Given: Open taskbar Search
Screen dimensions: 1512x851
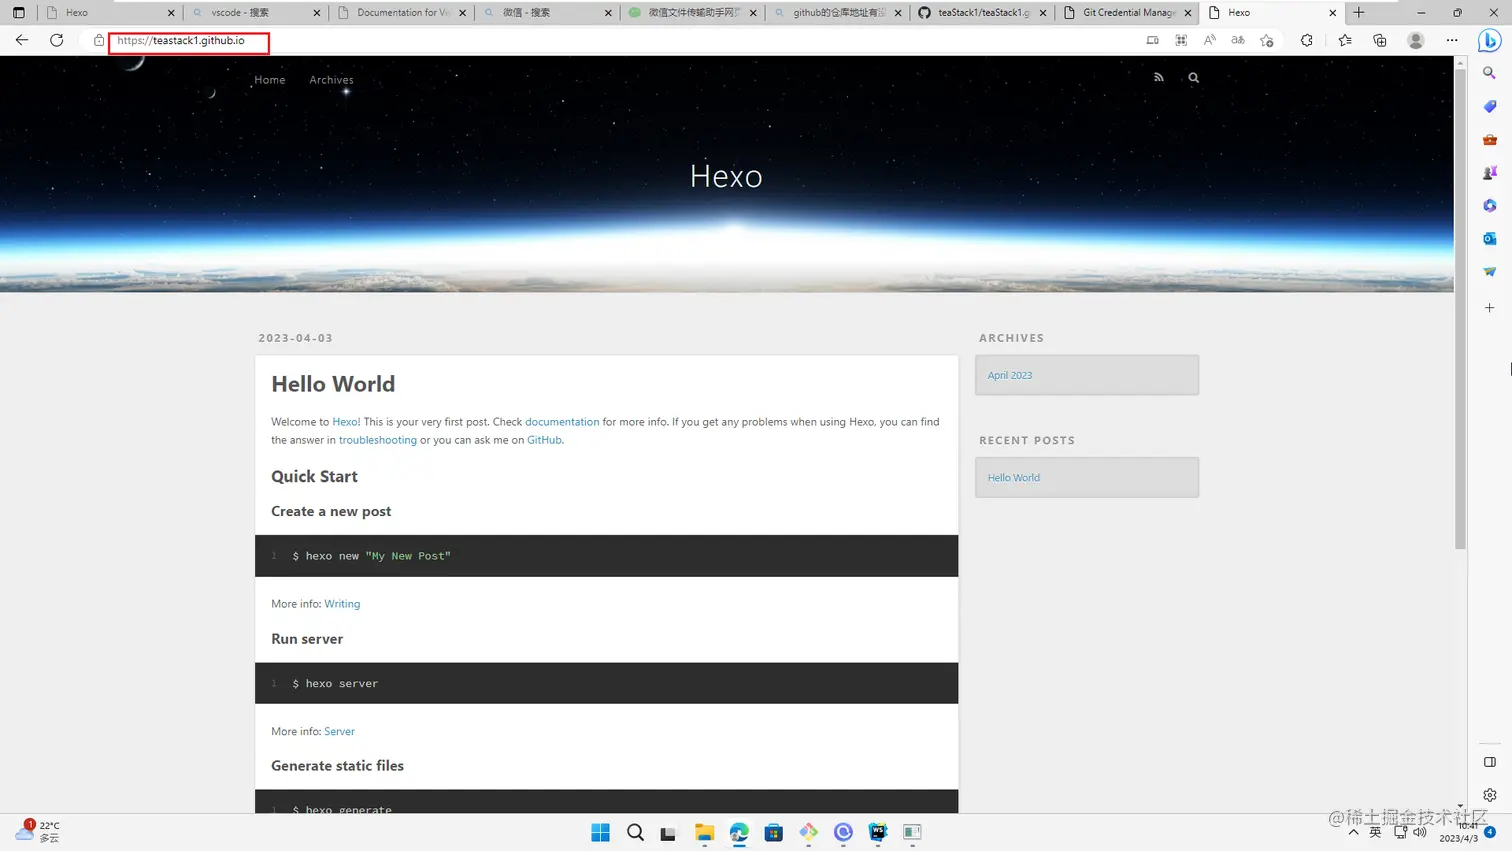Looking at the screenshot, I should tap(635, 832).
